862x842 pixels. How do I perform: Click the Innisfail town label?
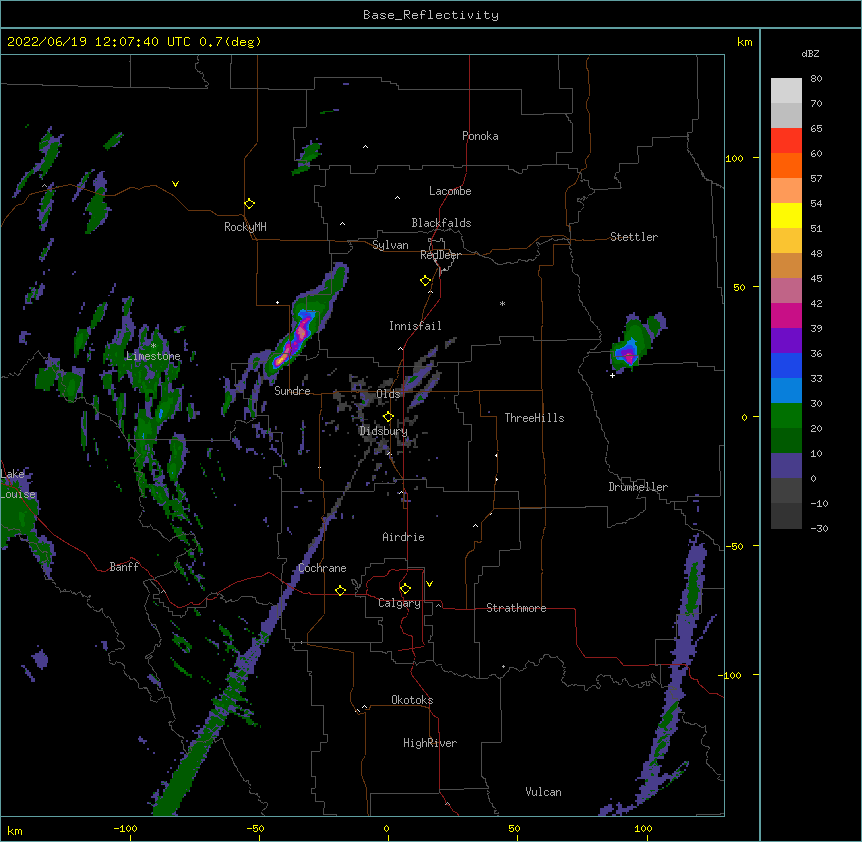coord(415,326)
